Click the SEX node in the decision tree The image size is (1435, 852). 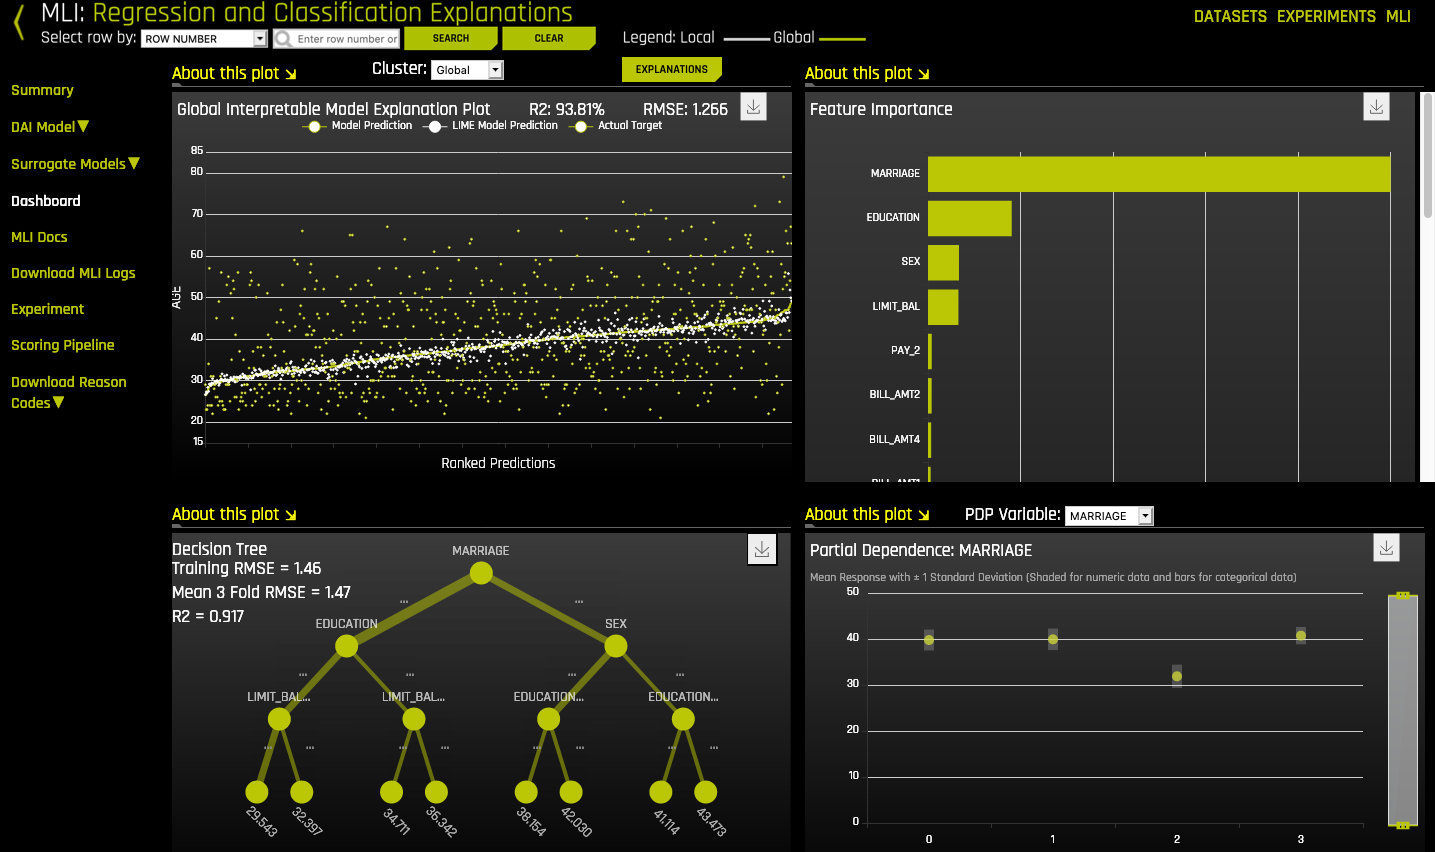[x=616, y=646]
